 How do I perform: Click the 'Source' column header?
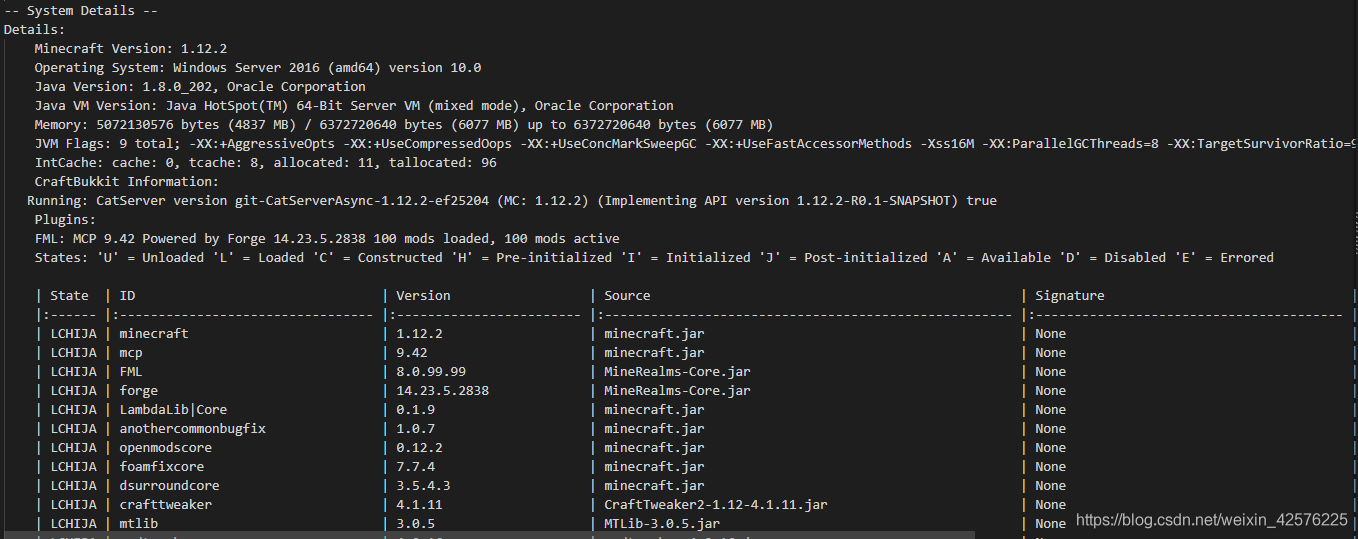click(x=627, y=295)
